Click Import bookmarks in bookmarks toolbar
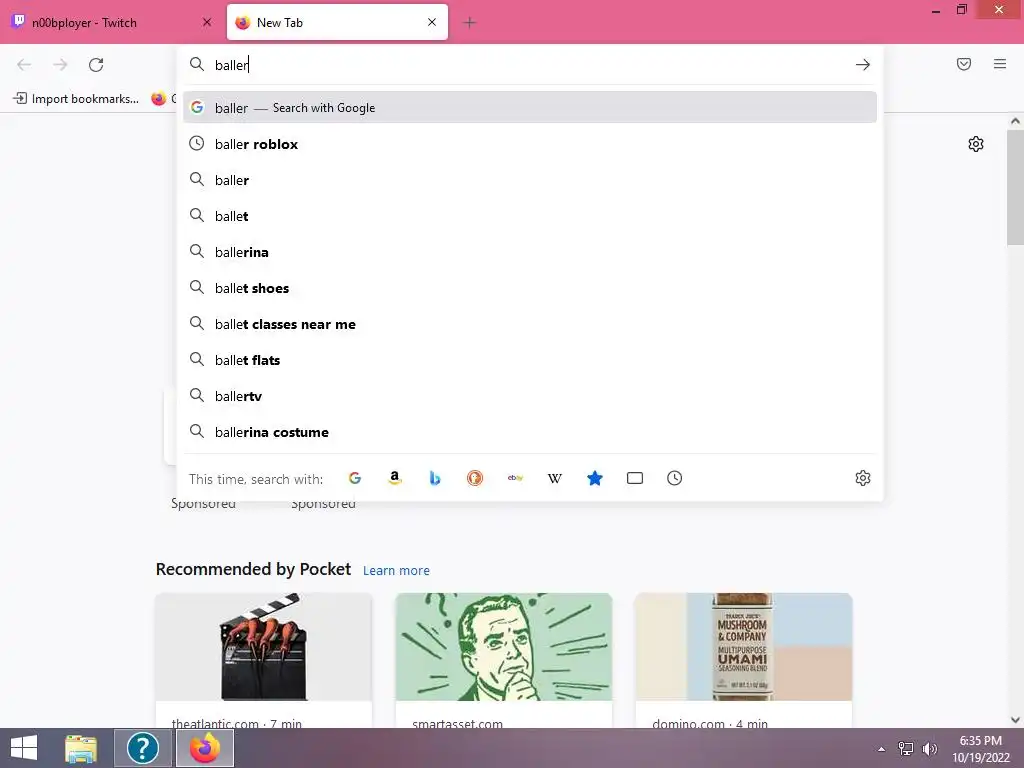The image size is (1024, 768). point(76,99)
